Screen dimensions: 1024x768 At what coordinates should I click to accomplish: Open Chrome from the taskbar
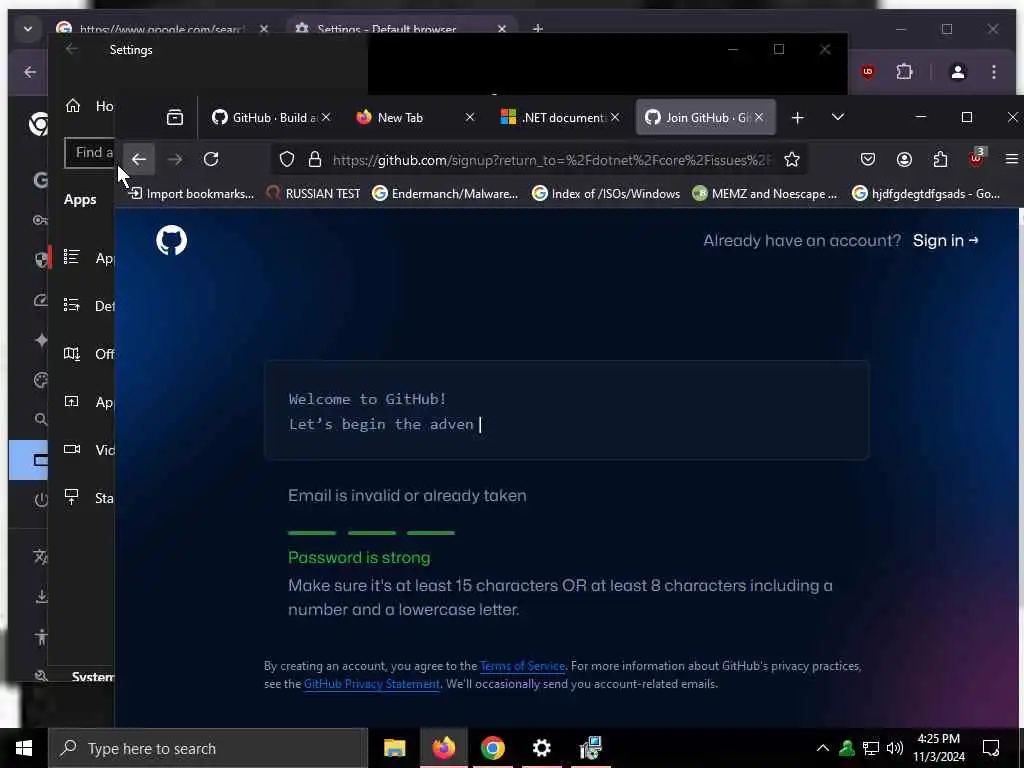(492, 748)
